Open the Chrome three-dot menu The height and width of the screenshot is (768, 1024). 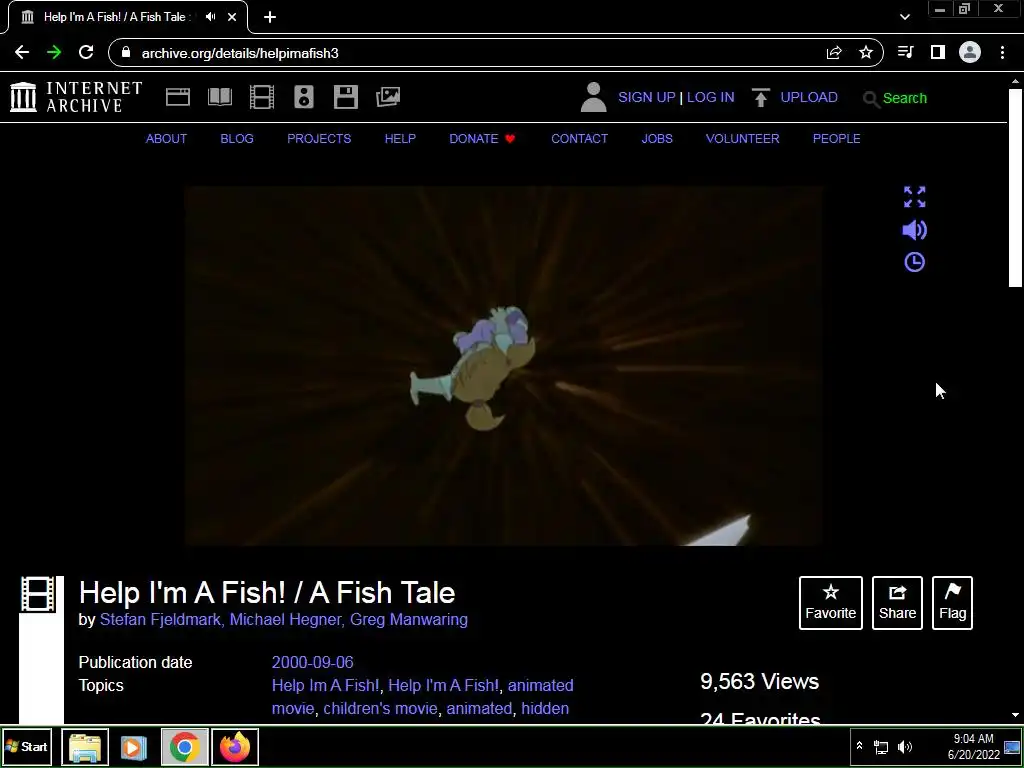[1002, 52]
